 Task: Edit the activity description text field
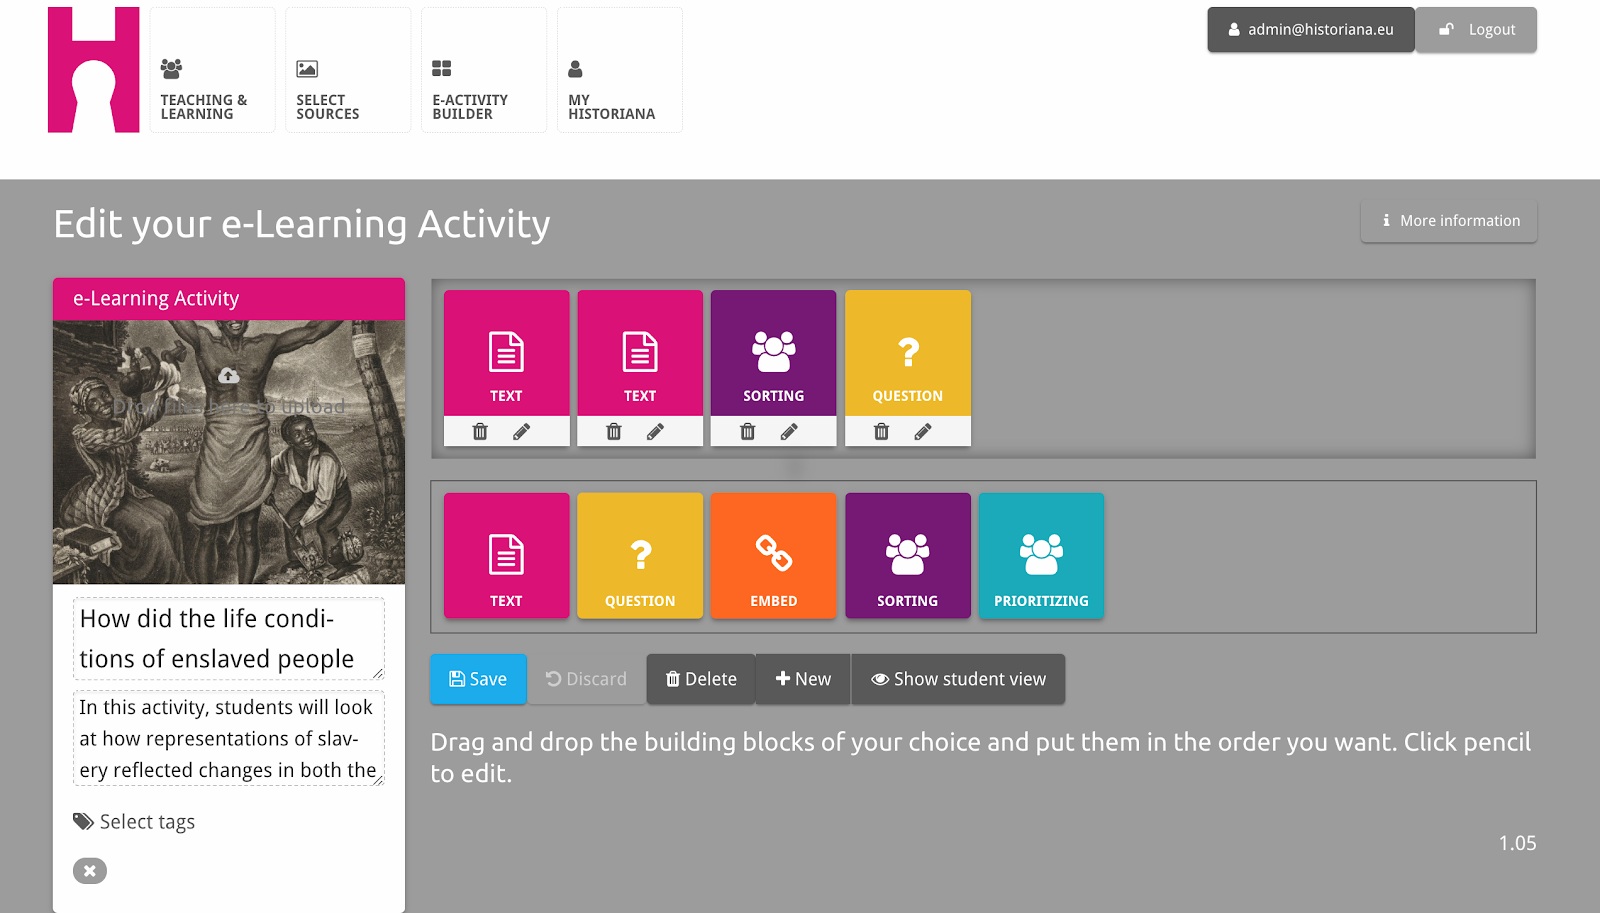(229, 738)
